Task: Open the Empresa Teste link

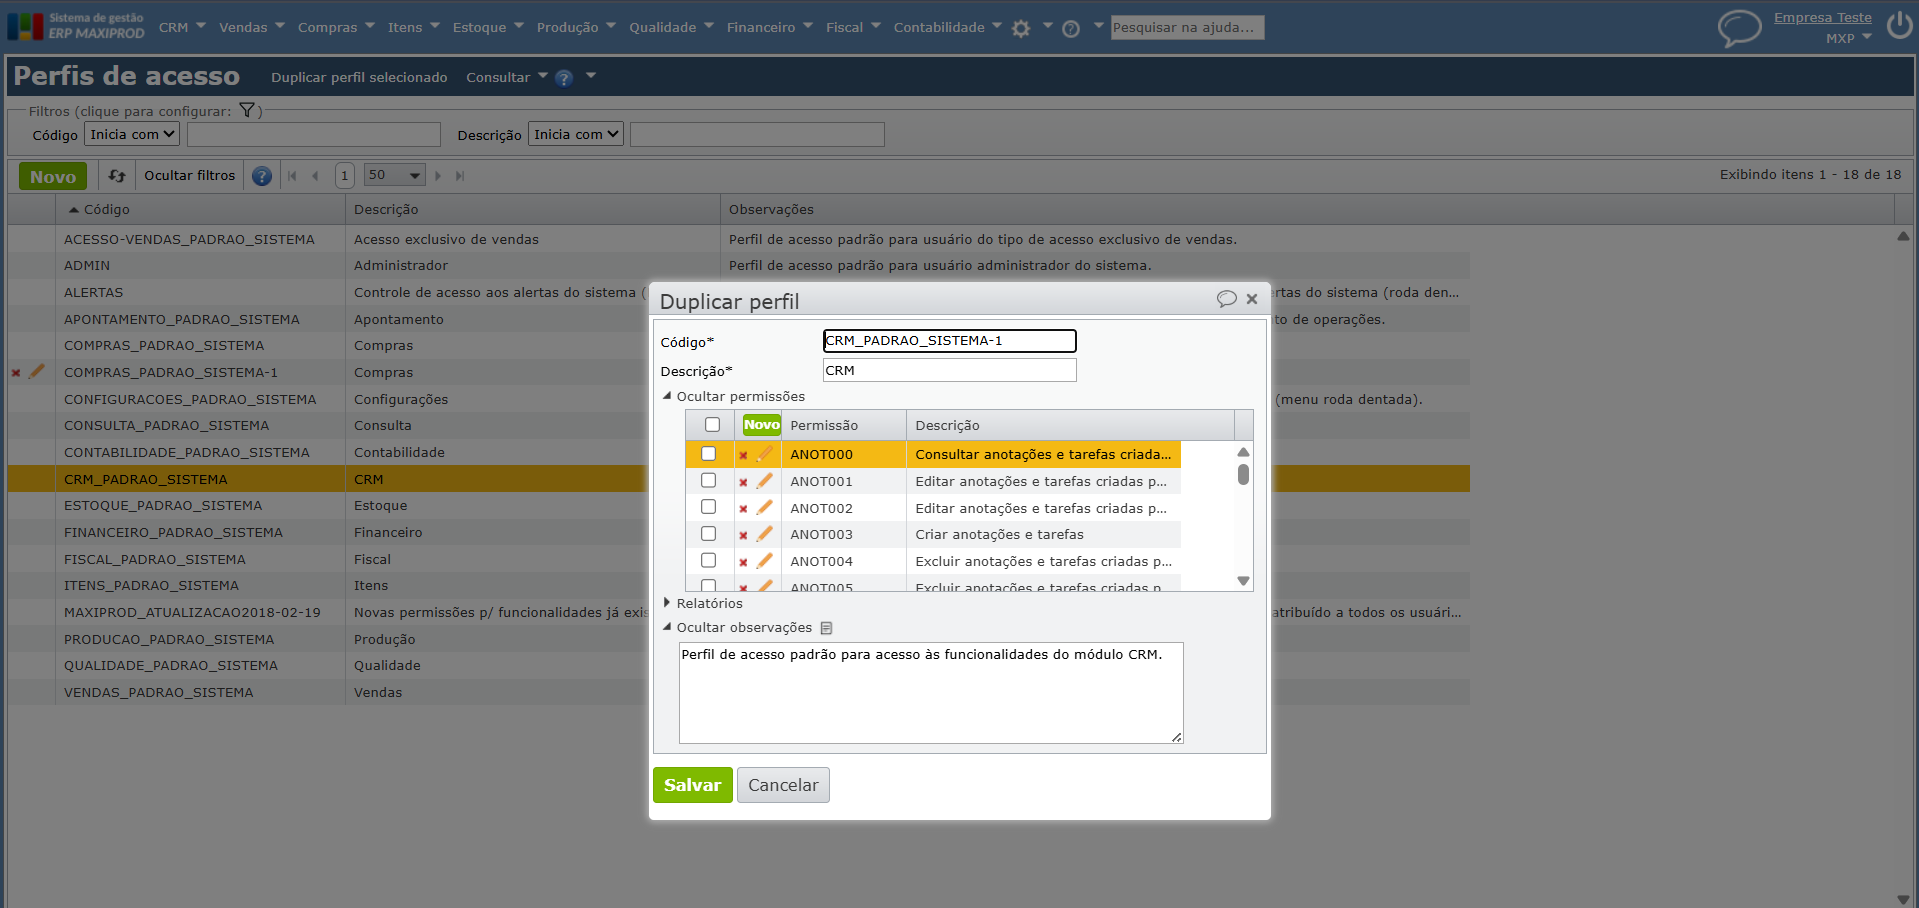Action: point(1822,17)
